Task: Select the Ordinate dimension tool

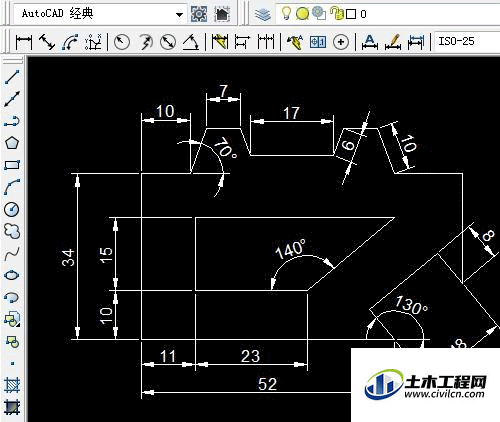Action: pos(93,42)
